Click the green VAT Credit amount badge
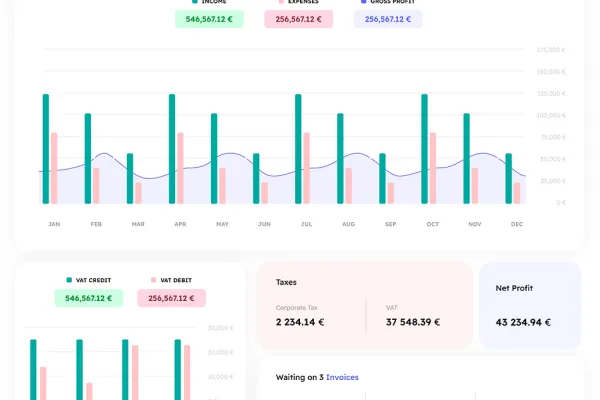Image resolution: width=600 pixels, height=400 pixels. [89, 298]
